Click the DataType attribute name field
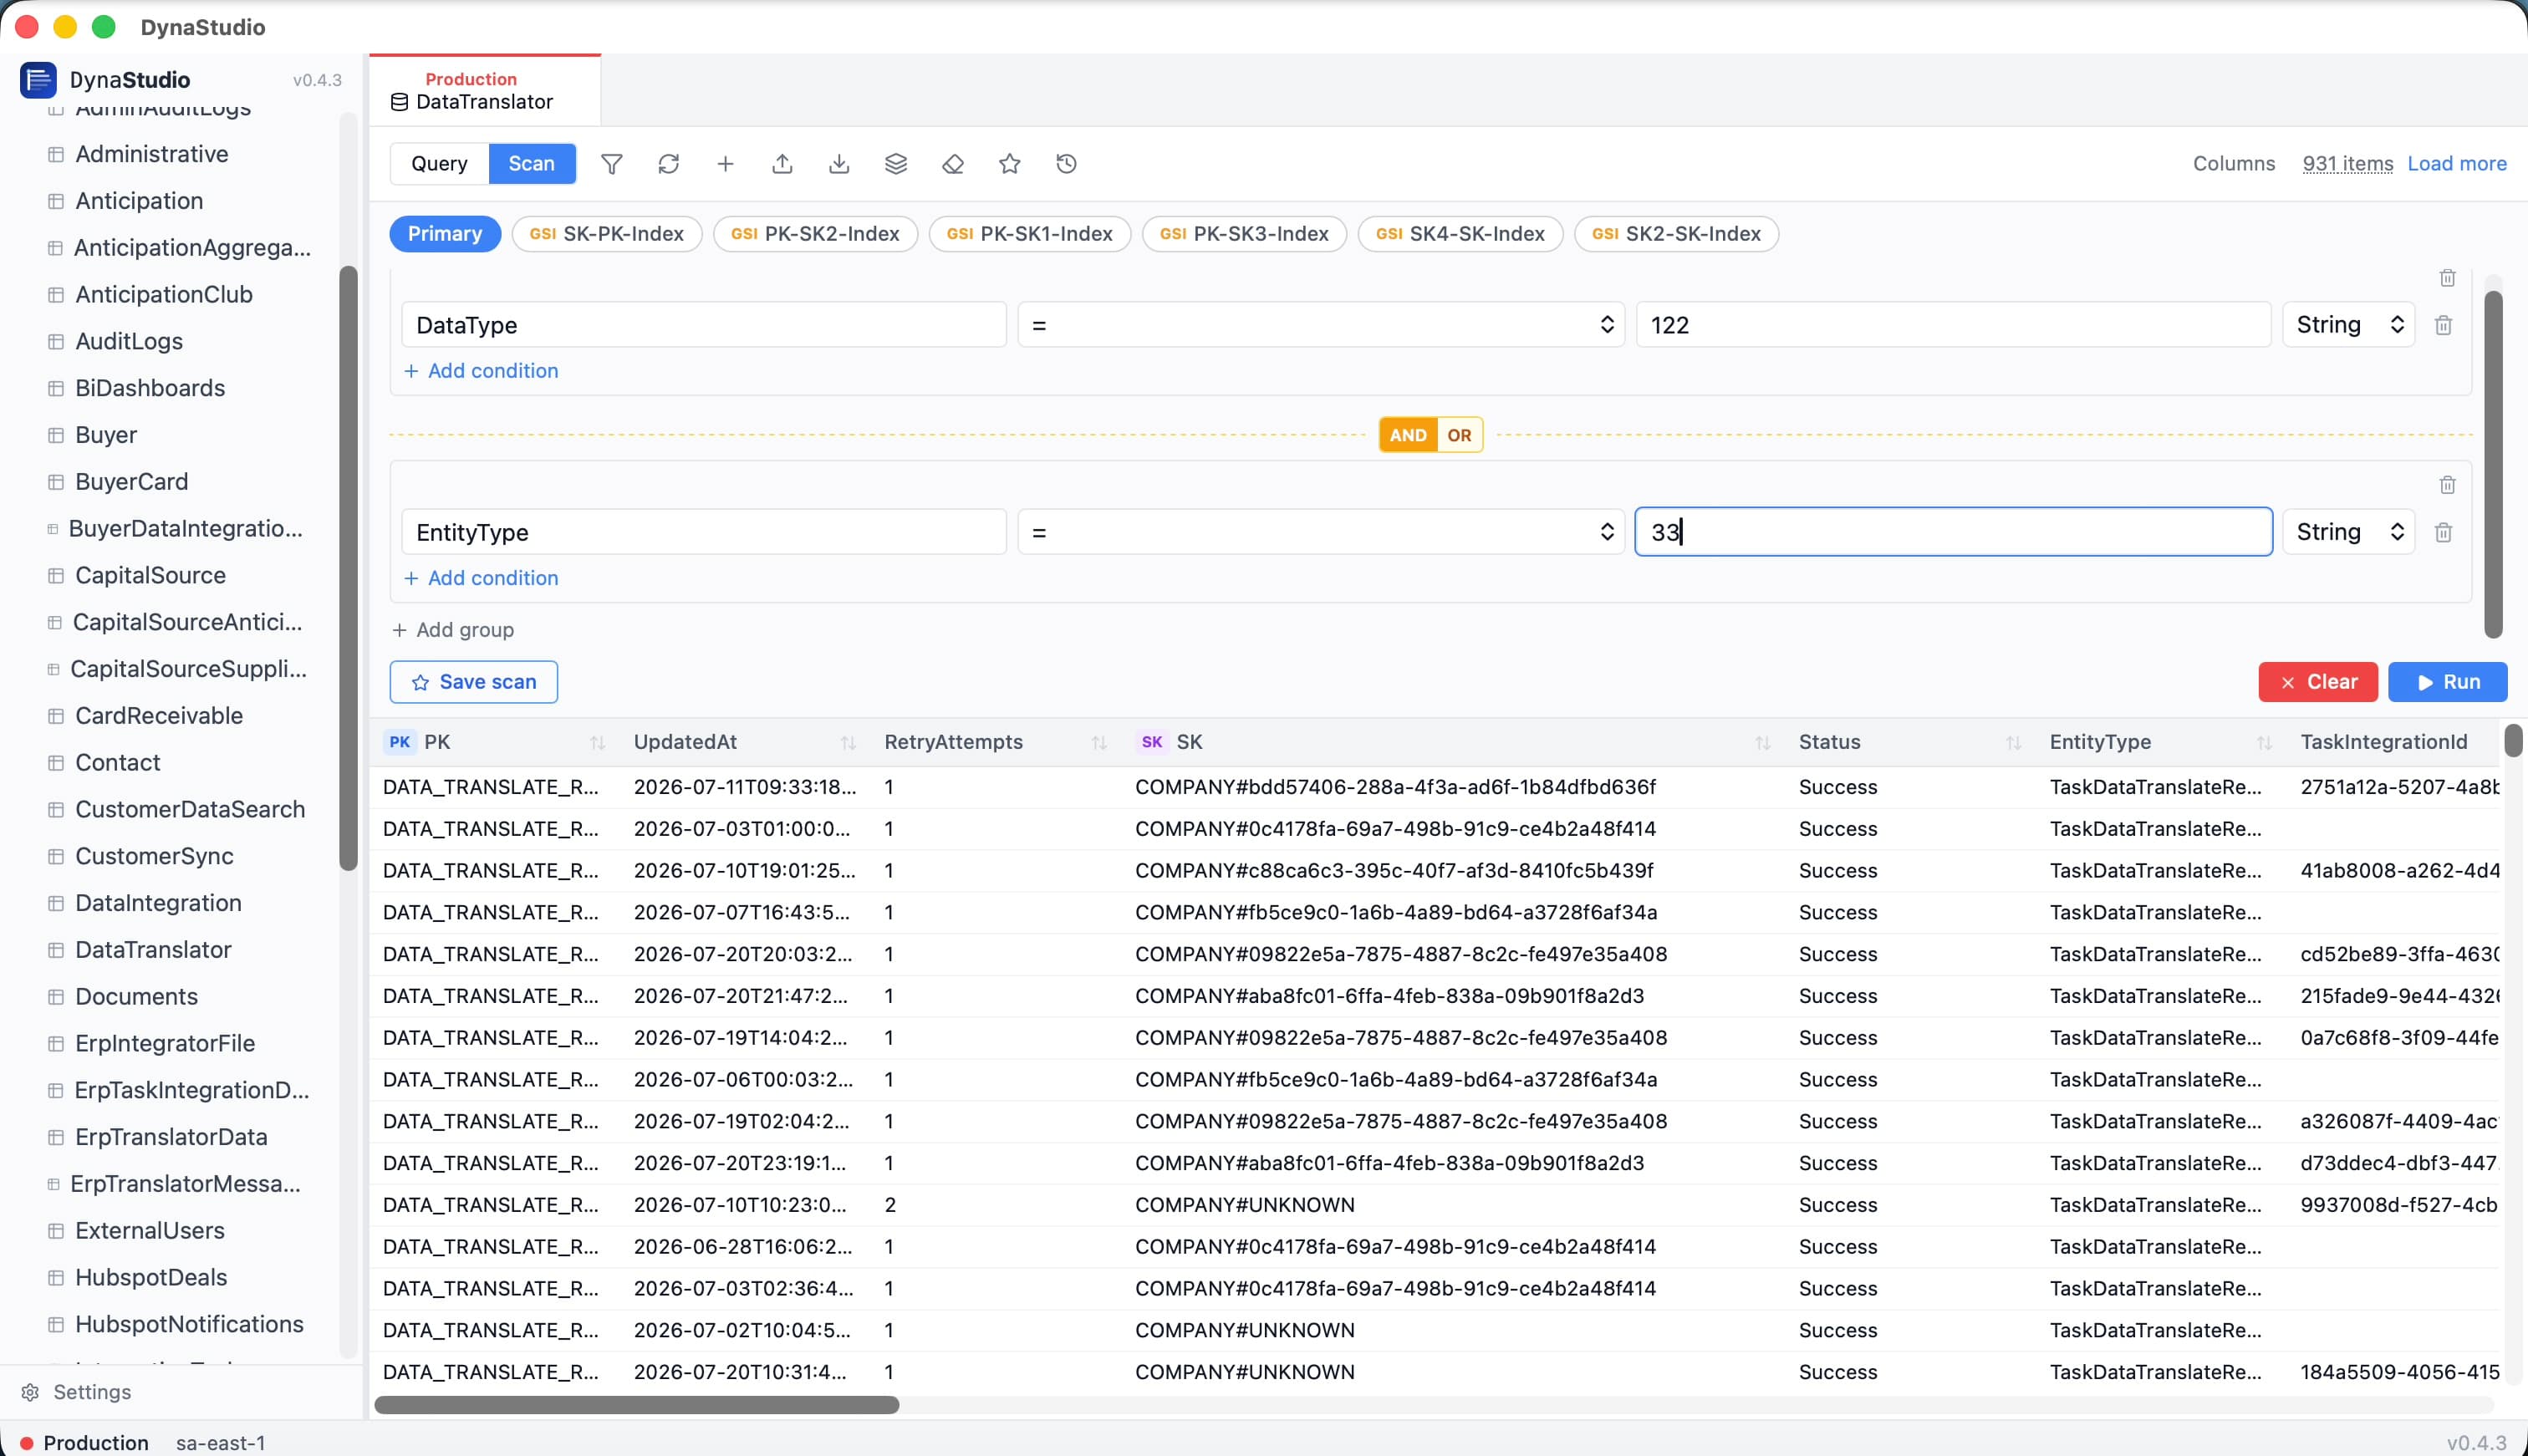 [704, 325]
